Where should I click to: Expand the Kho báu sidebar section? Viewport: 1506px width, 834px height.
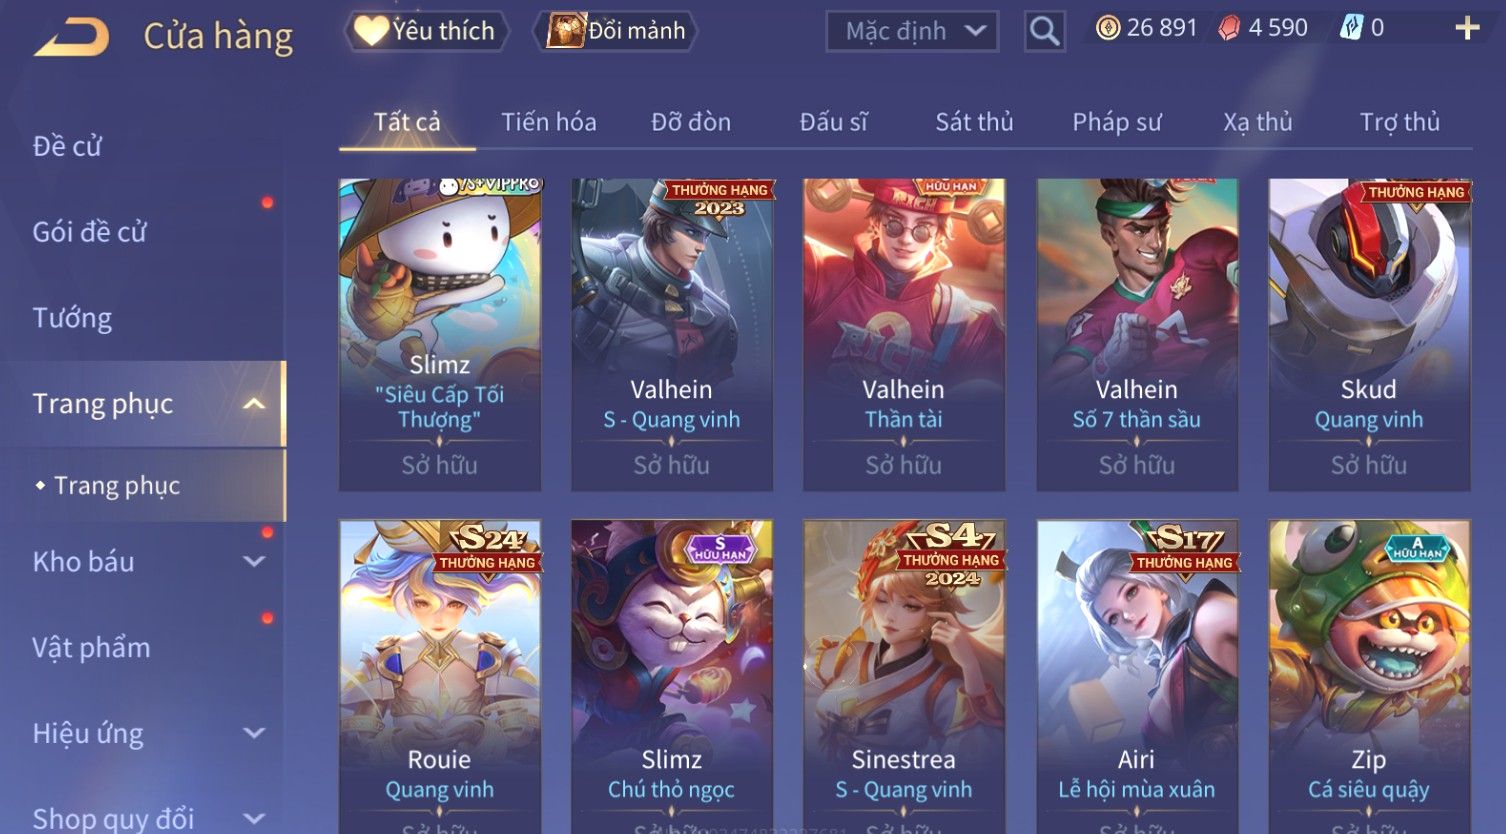coord(254,562)
